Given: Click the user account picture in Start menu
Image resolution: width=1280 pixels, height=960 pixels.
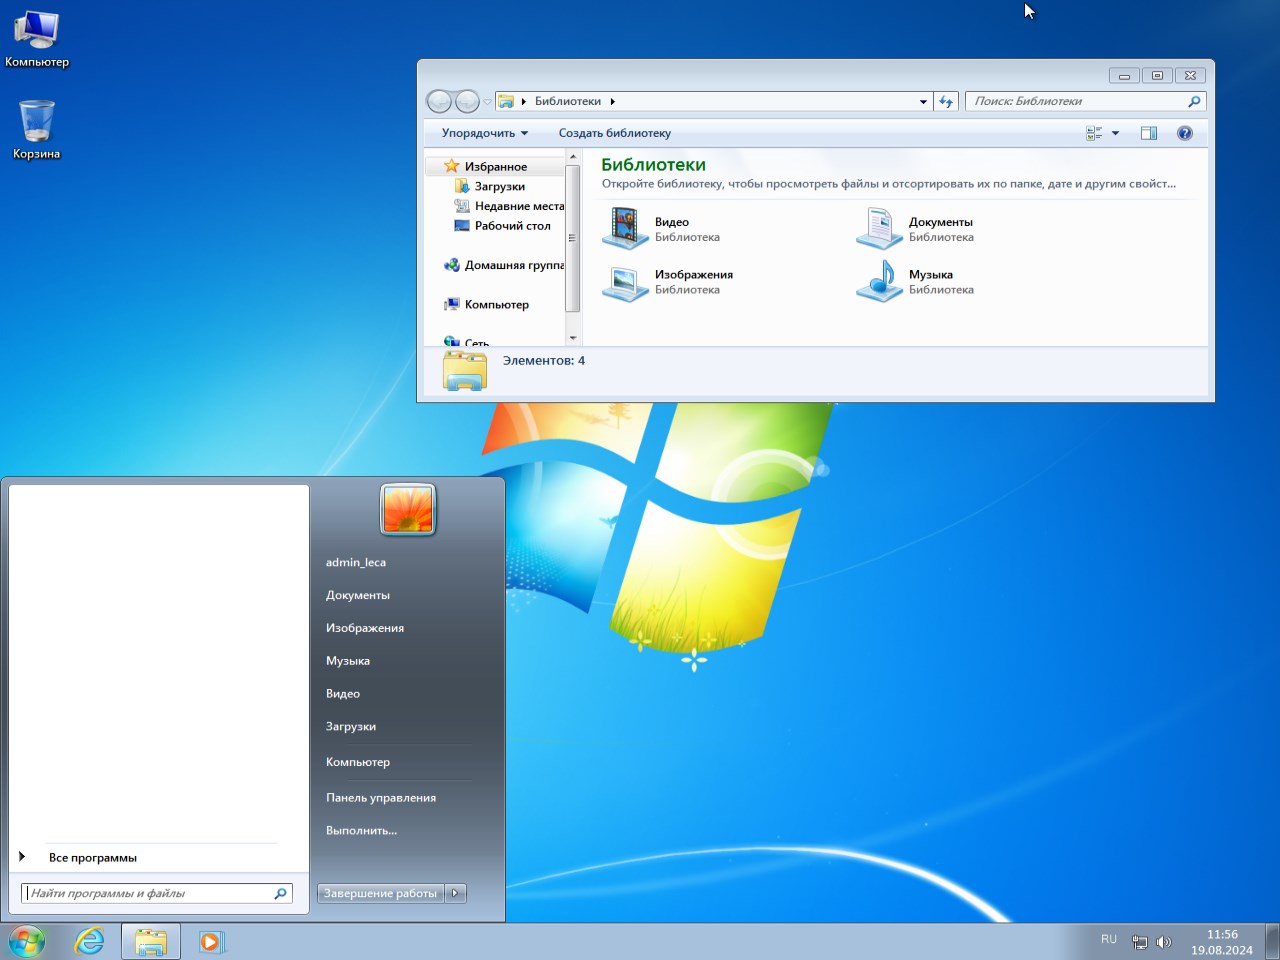Looking at the screenshot, I should (x=408, y=509).
